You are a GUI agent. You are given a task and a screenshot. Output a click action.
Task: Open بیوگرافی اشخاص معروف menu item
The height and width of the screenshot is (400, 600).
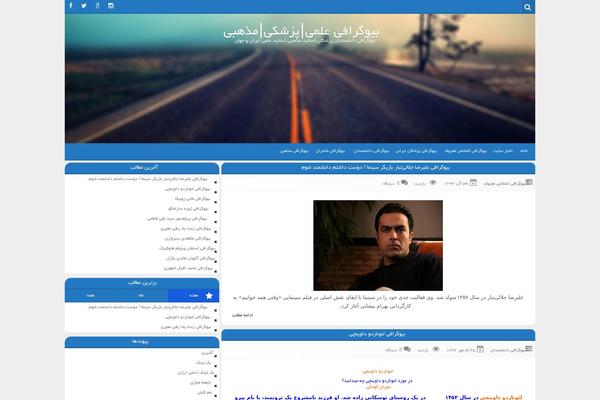tap(465, 151)
